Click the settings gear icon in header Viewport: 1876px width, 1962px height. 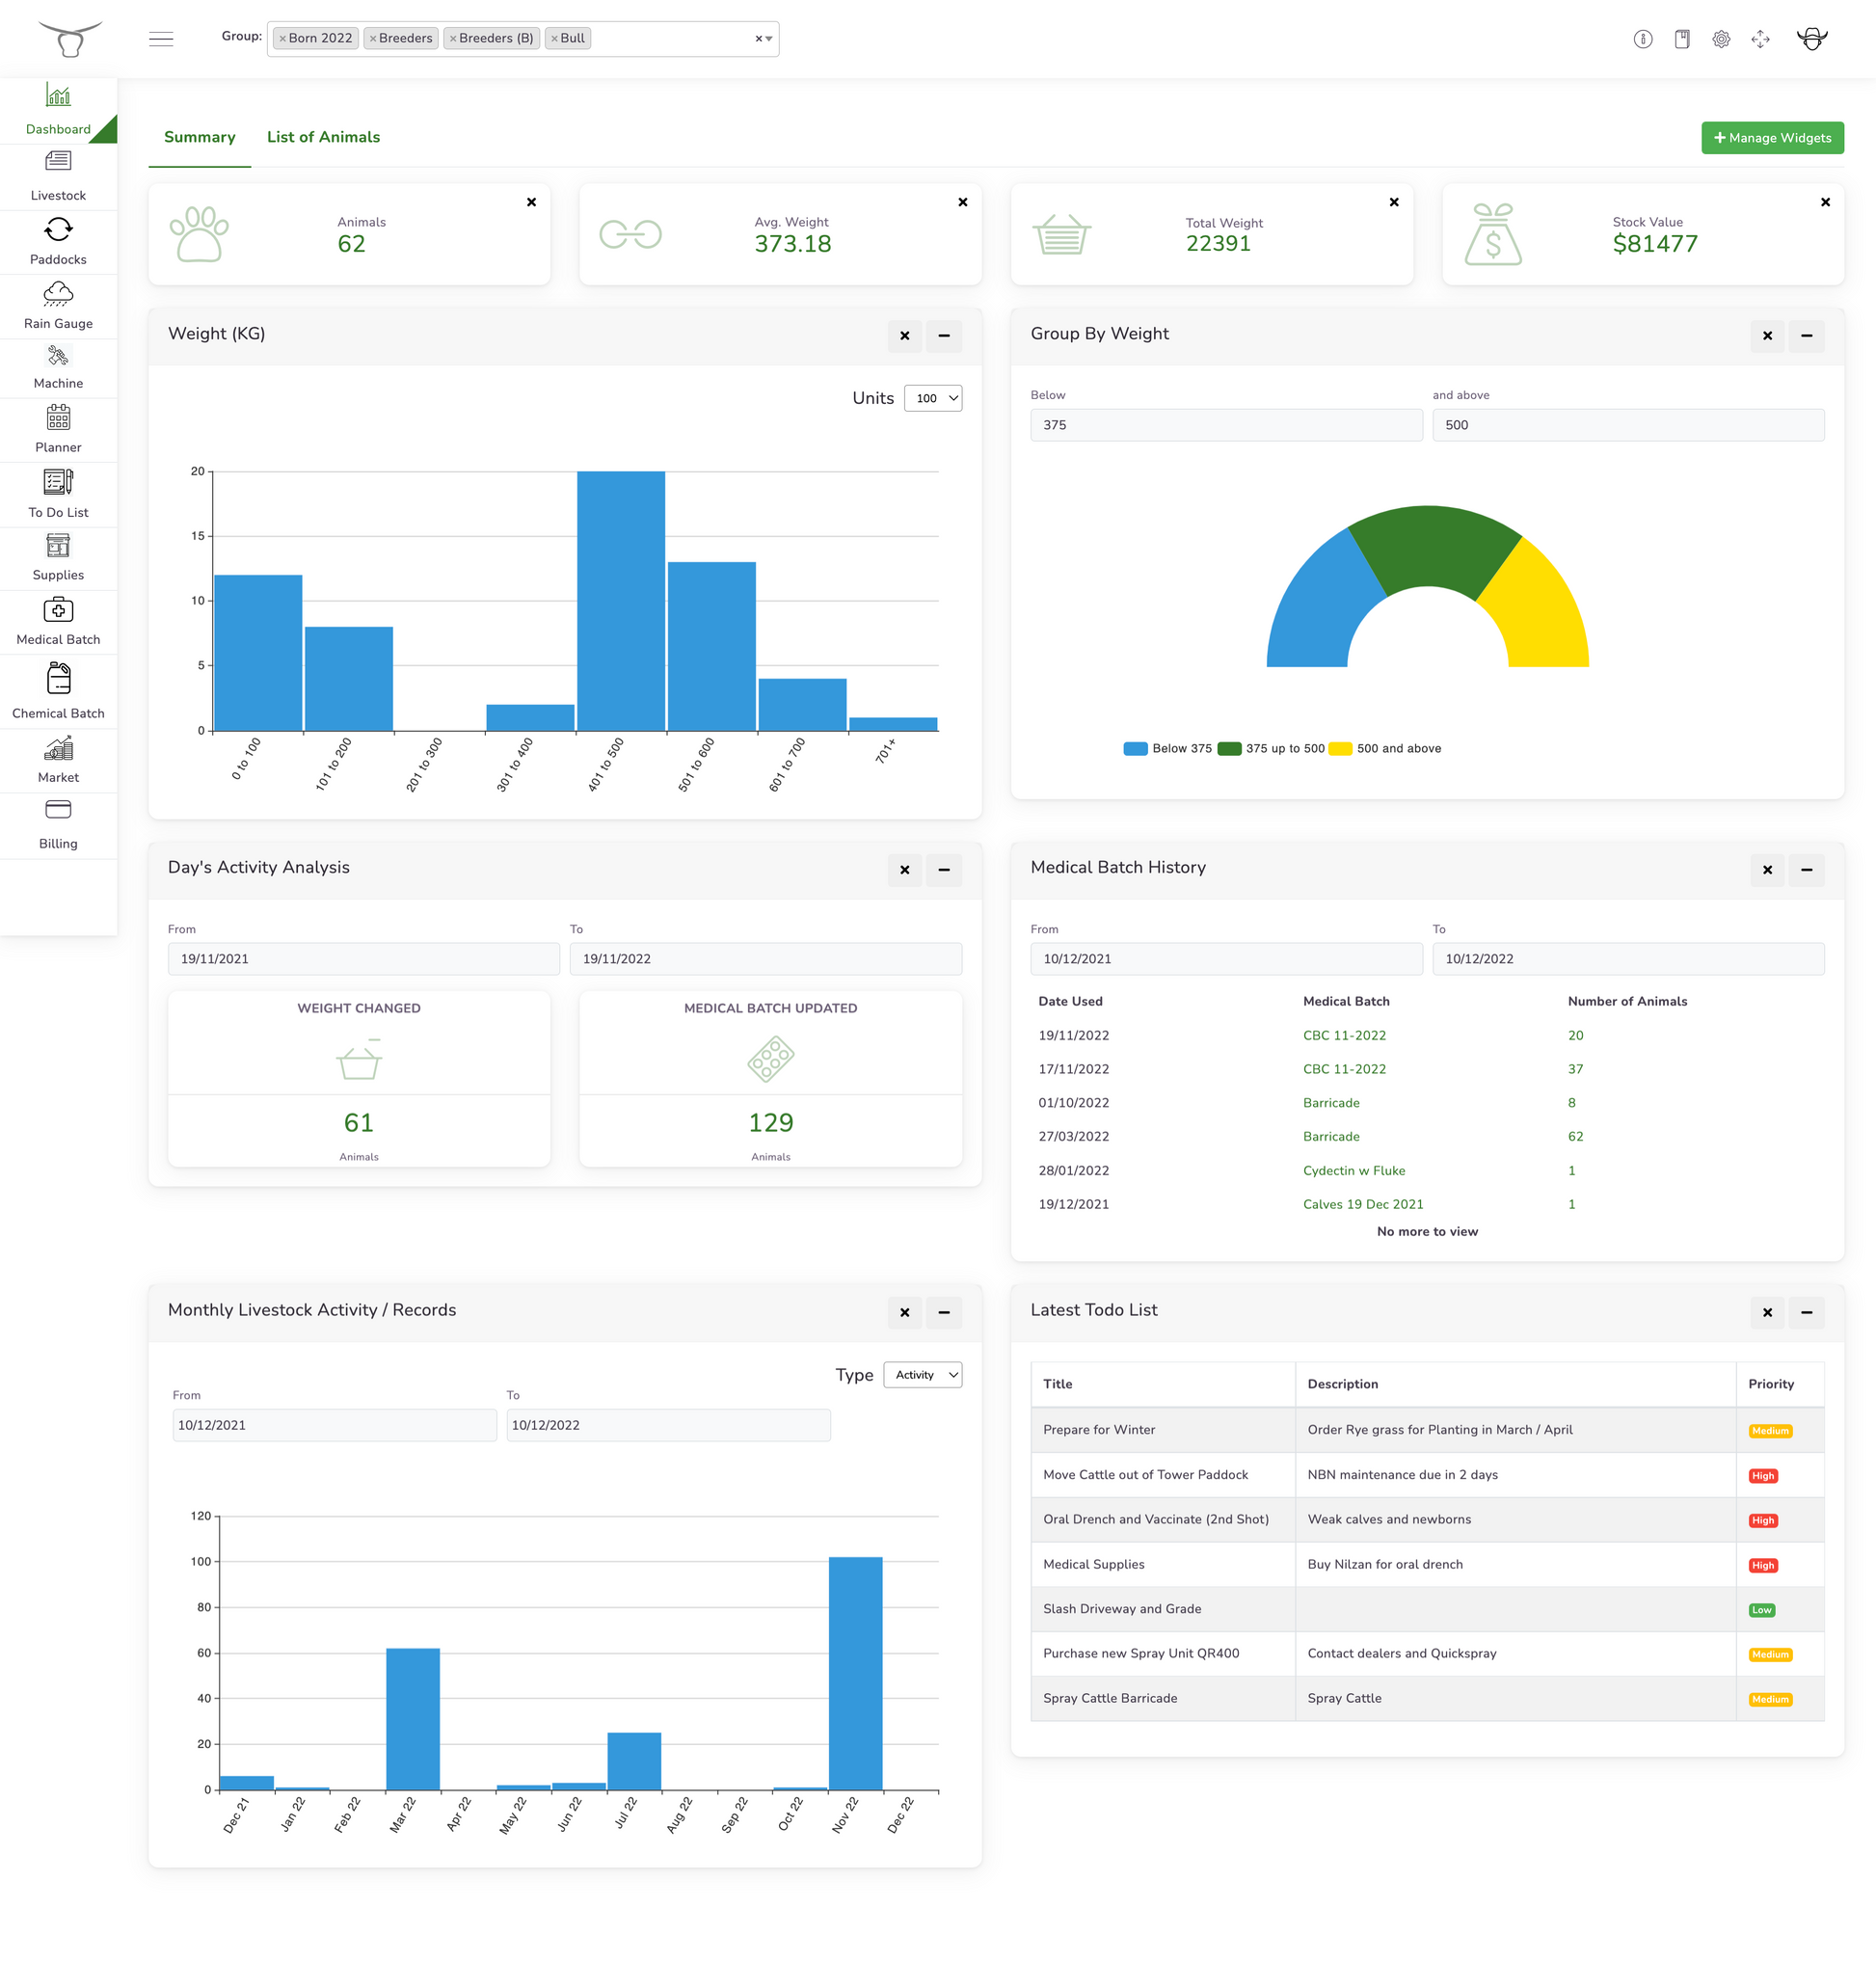pos(1720,39)
